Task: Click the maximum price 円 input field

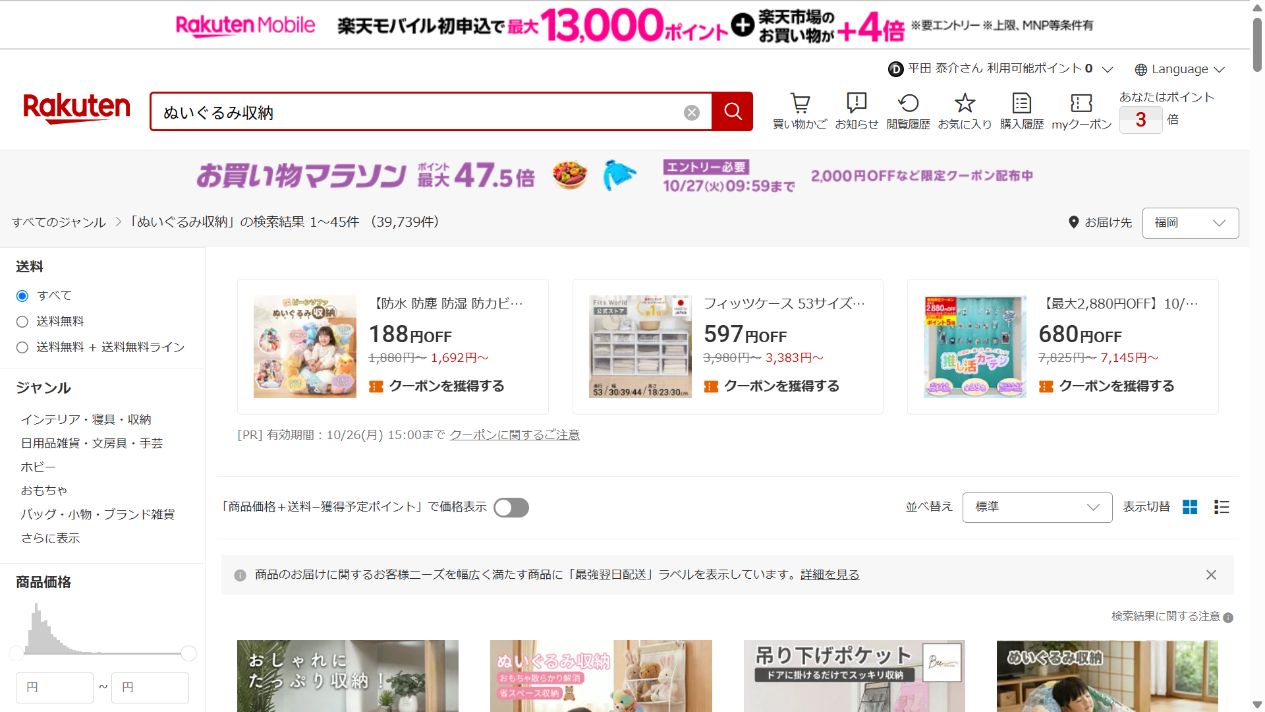Action: pyautogui.click(x=150, y=688)
